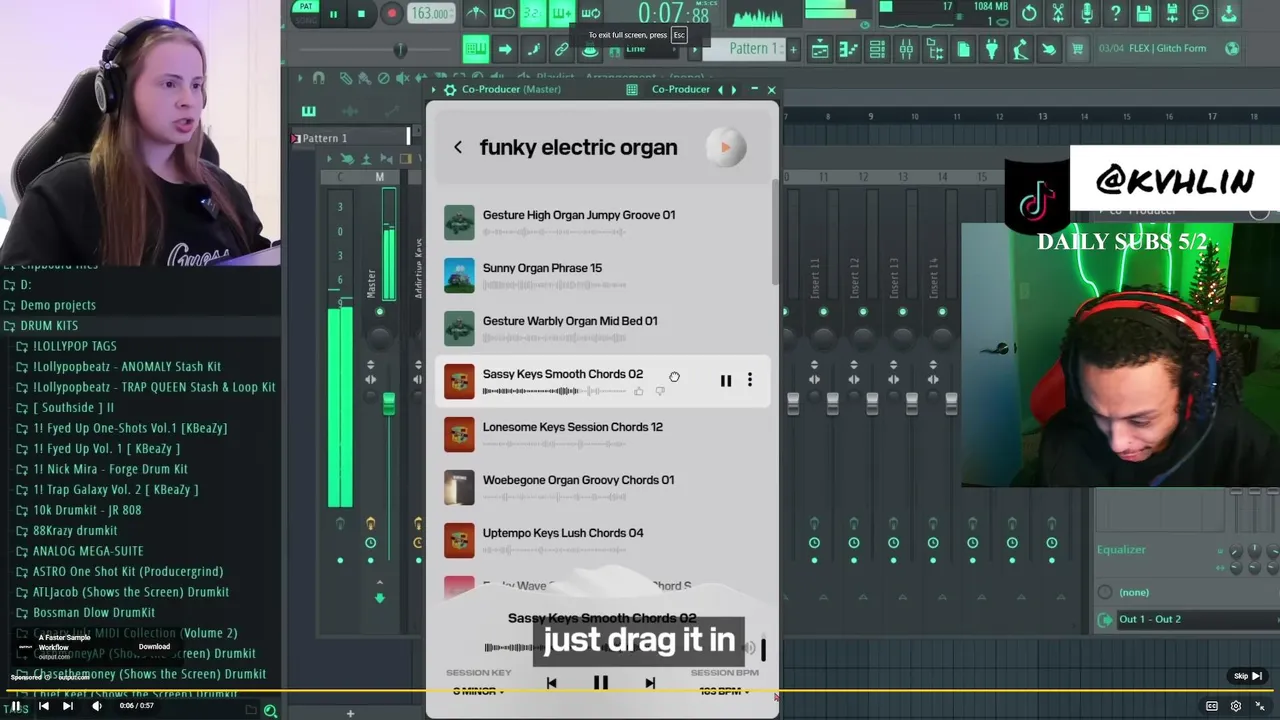Open the Line snap dropdown

pyautogui.click(x=650, y=49)
